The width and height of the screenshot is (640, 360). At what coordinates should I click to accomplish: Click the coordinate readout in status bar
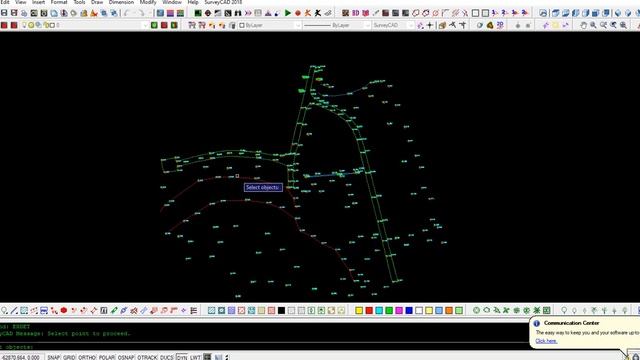[21, 357]
